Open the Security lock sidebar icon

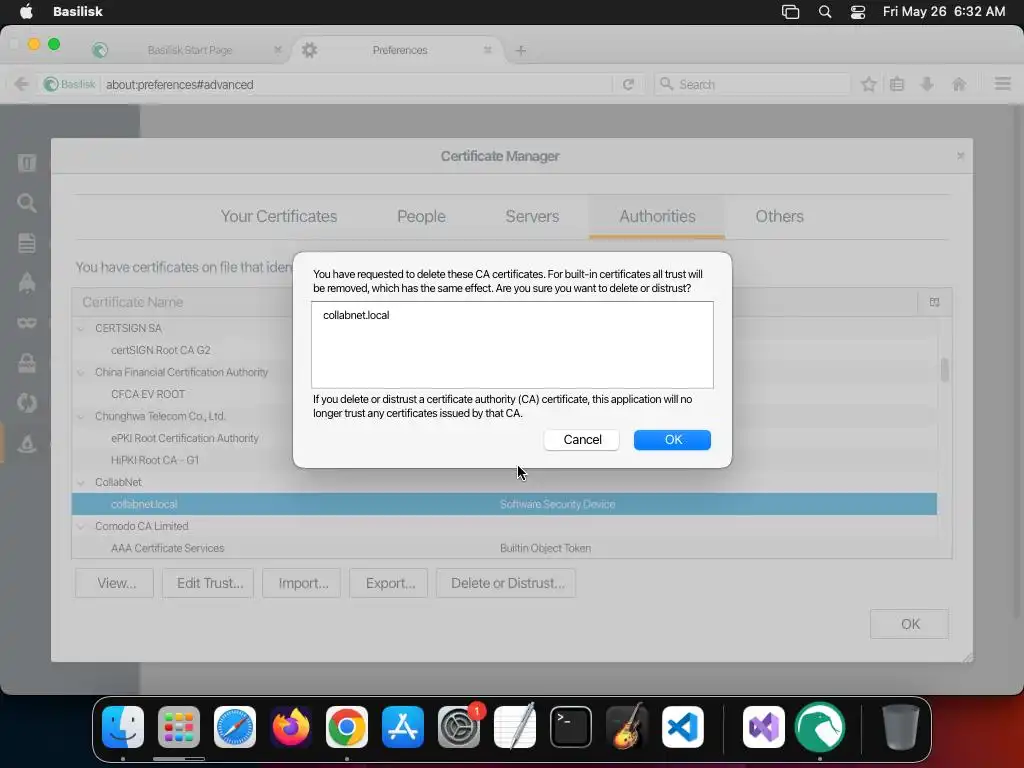point(27,363)
